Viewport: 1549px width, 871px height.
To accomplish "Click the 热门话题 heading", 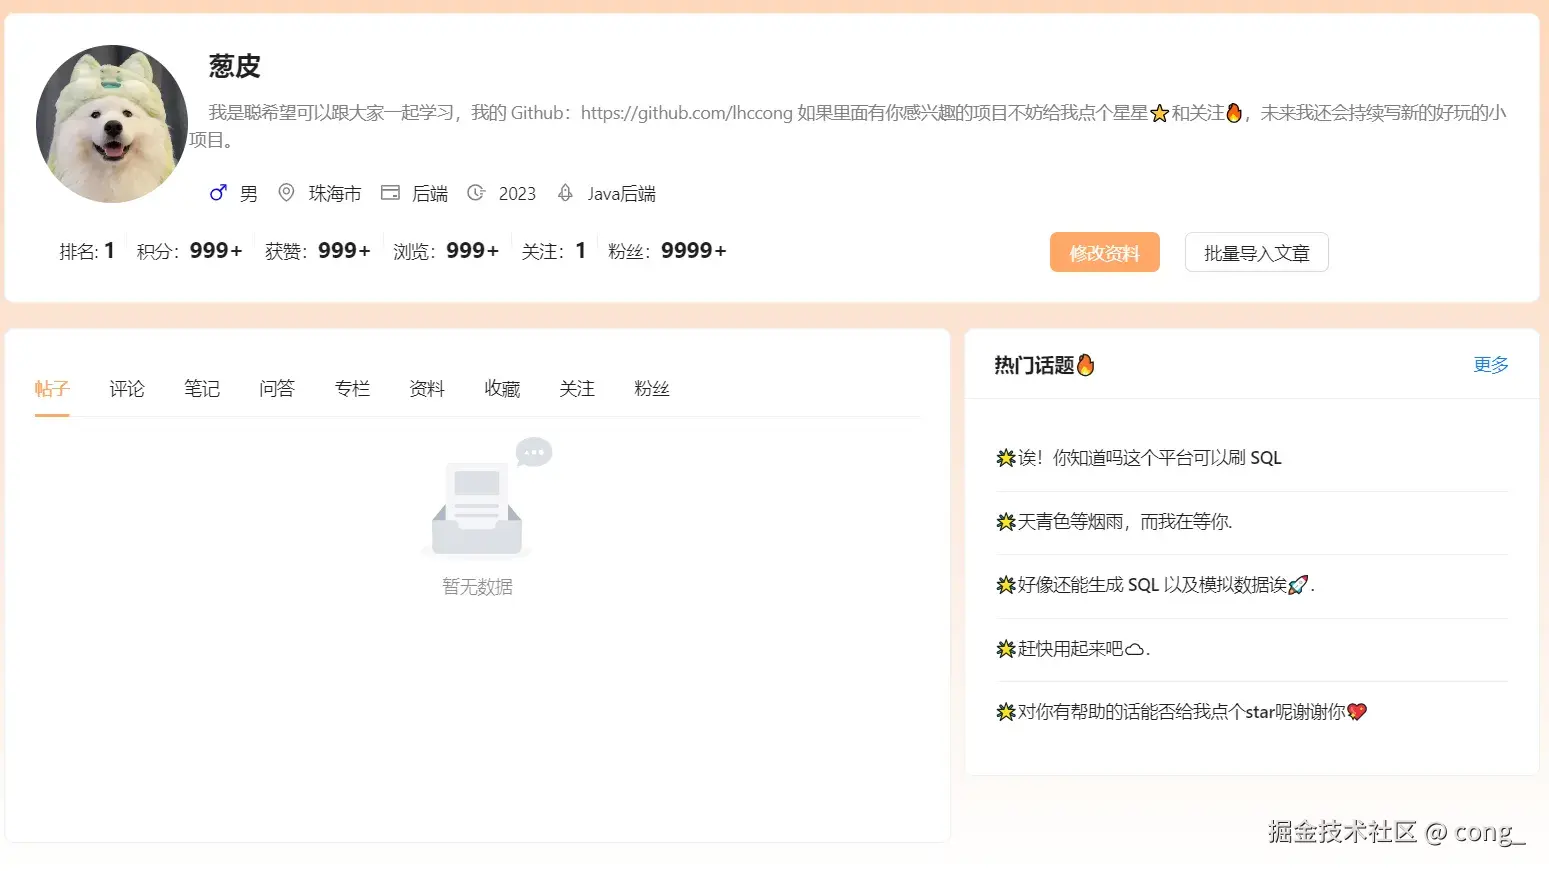I will point(1034,365).
